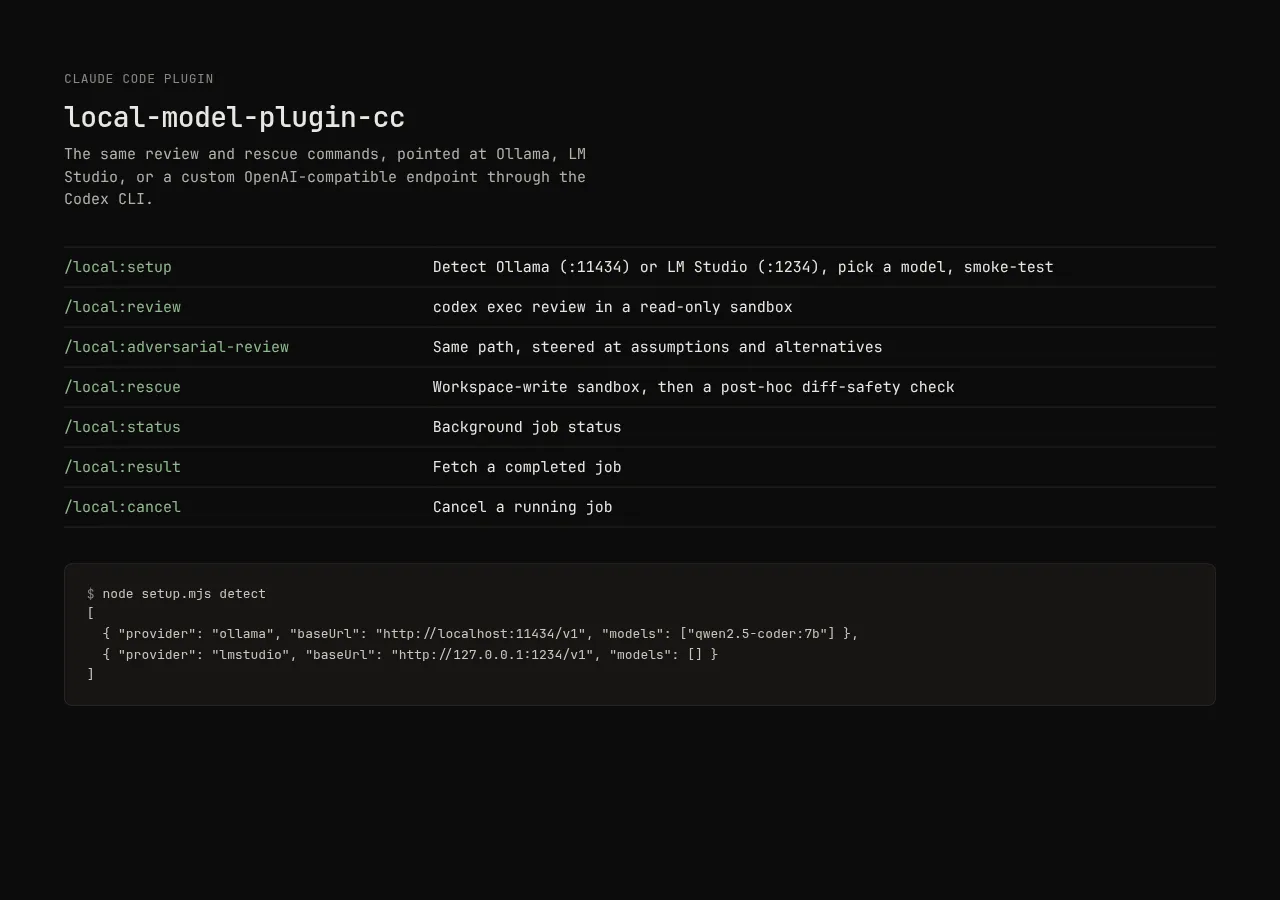1280x900 pixels.
Task: Click the /local:status command
Action: pos(123,427)
